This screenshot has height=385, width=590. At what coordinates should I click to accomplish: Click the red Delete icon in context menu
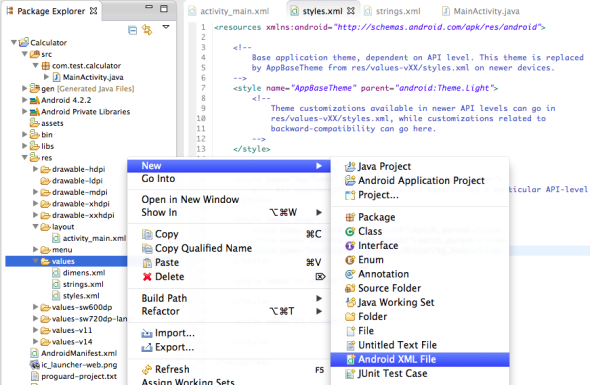coord(147,277)
